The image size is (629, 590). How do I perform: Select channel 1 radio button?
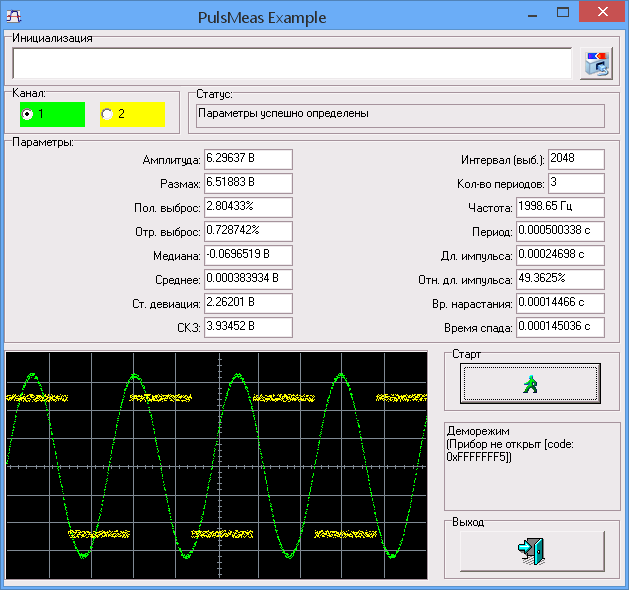tap(27, 114)
